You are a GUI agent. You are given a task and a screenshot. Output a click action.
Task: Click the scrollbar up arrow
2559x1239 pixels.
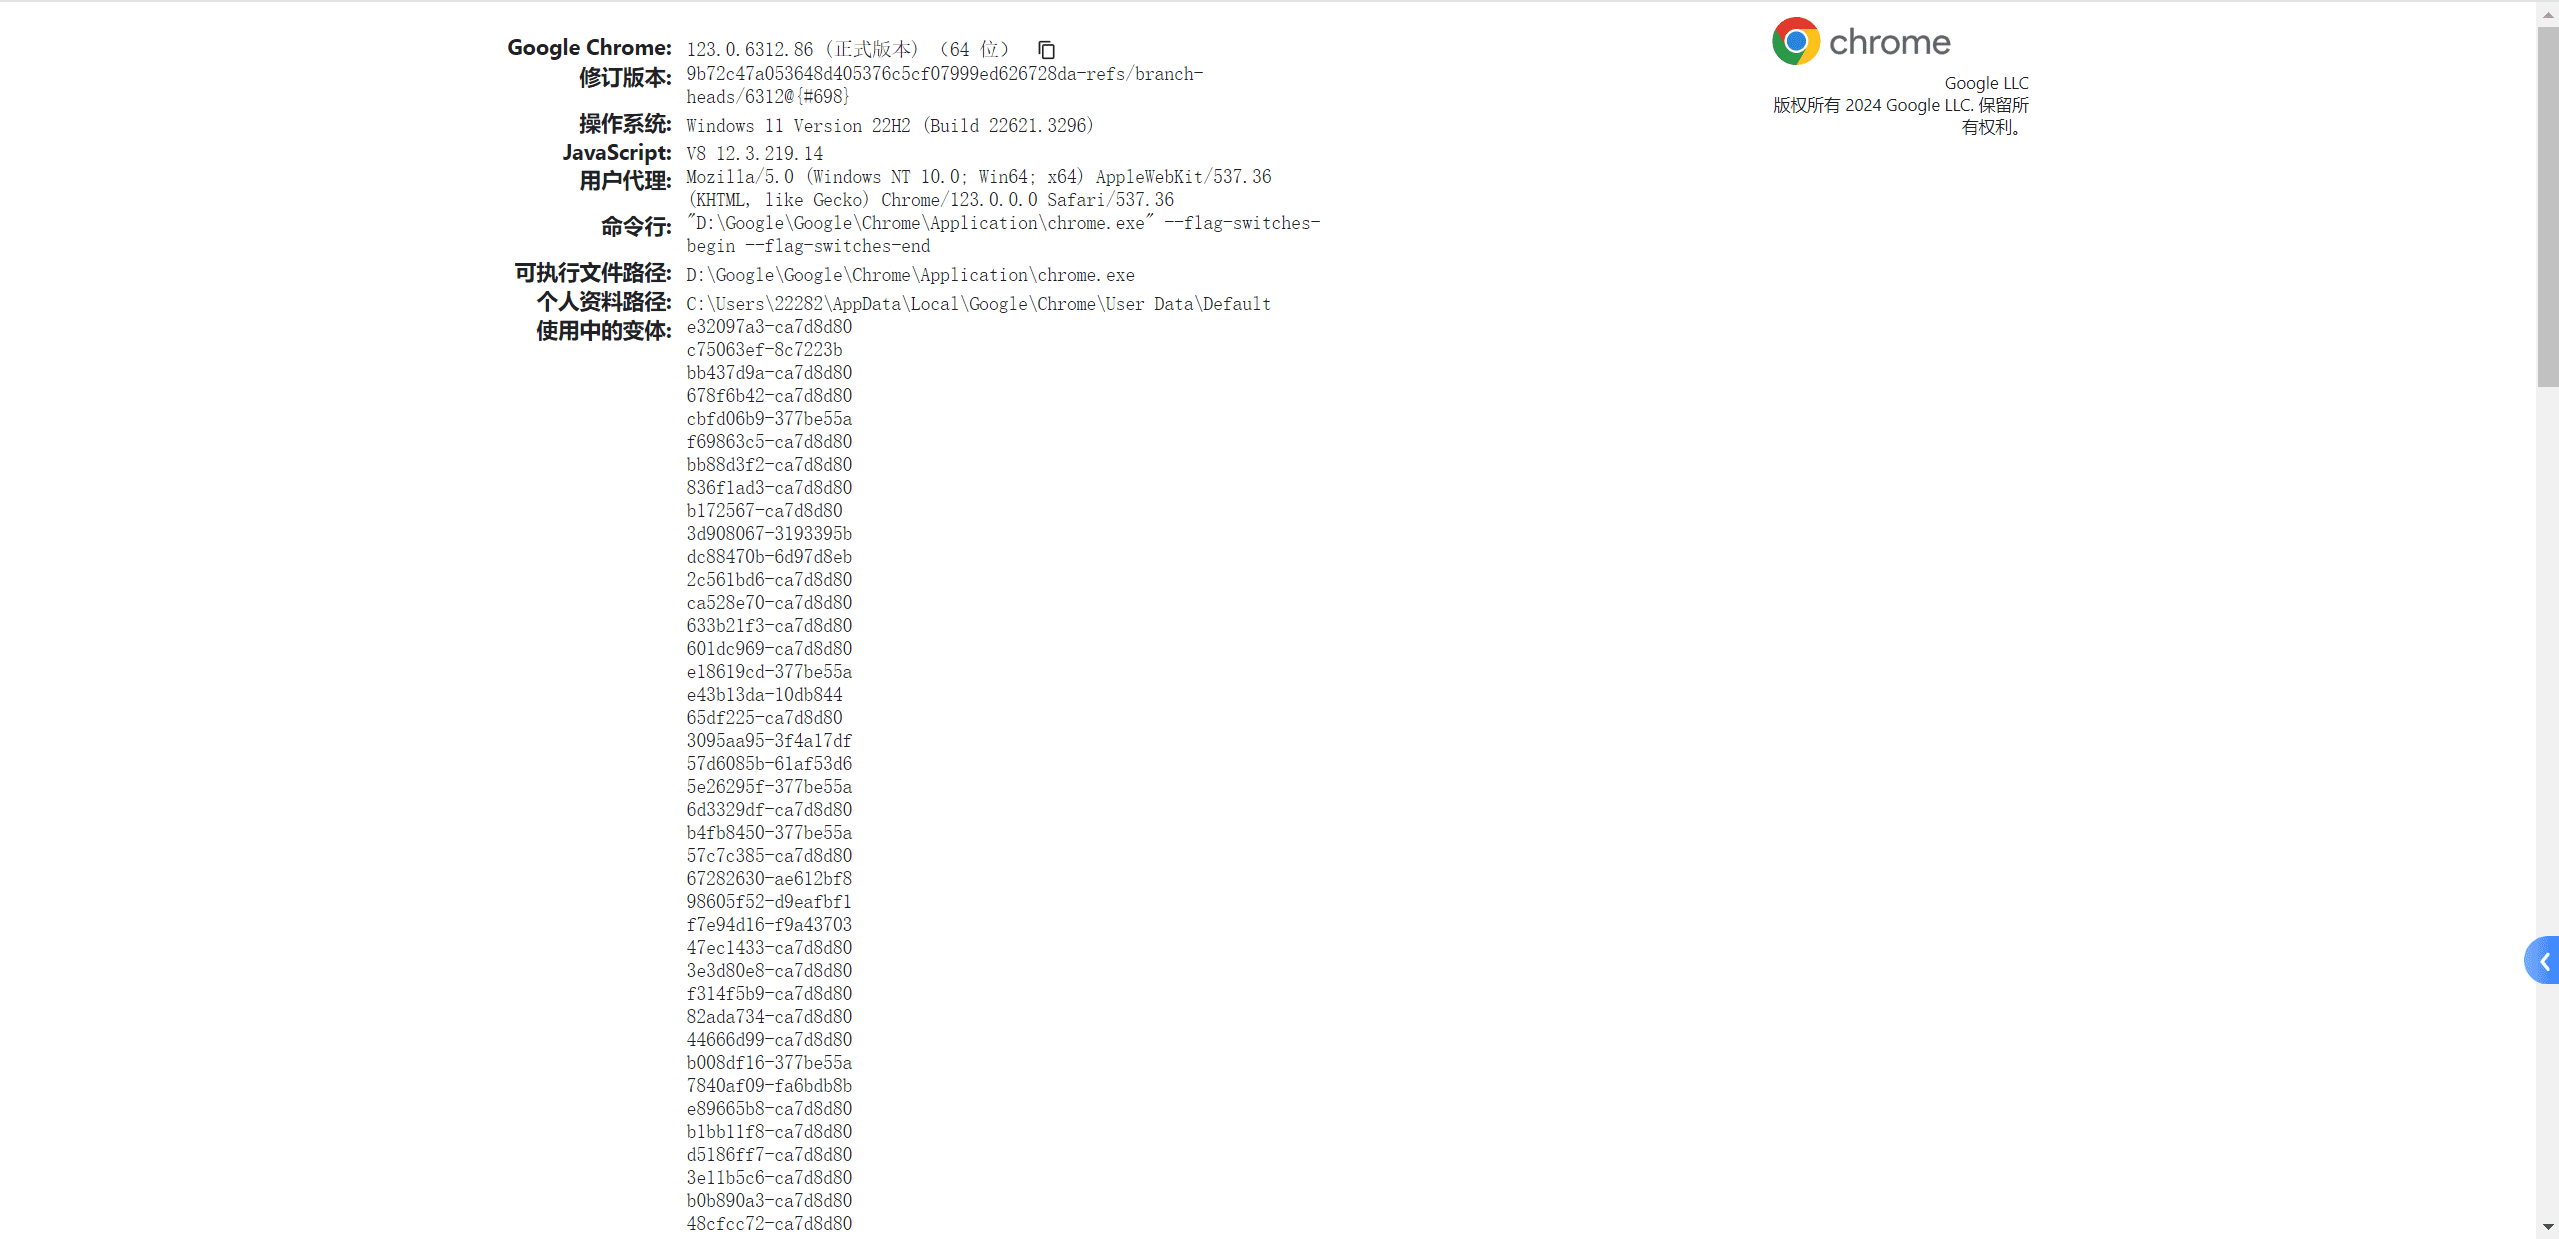tap(2547, 14)
